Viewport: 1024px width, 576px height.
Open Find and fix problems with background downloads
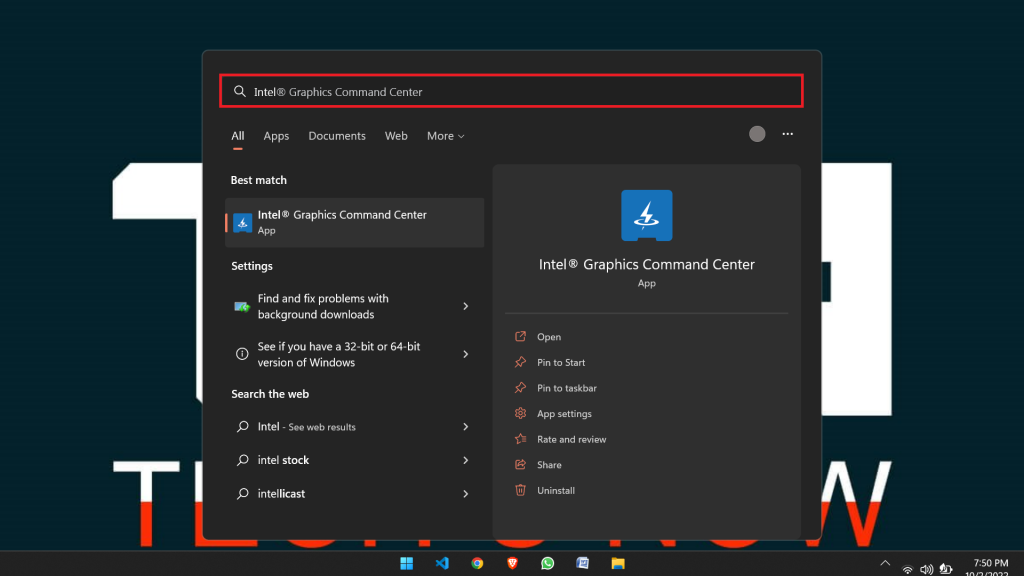[x=355, y=306]
